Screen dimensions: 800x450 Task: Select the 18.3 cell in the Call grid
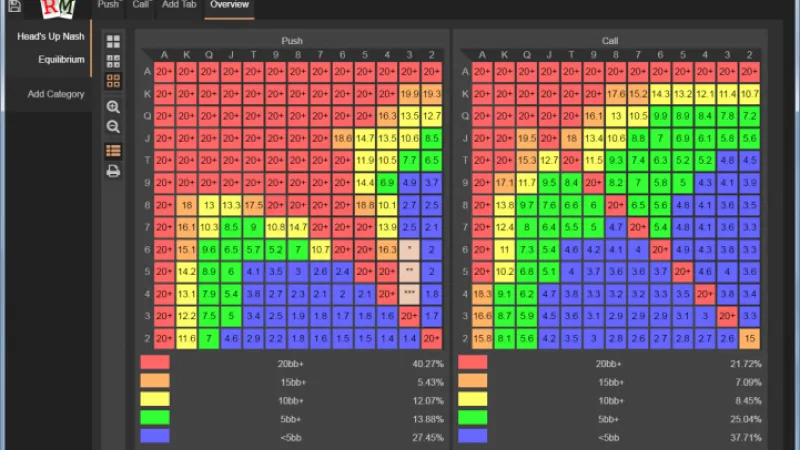[481, 294]
